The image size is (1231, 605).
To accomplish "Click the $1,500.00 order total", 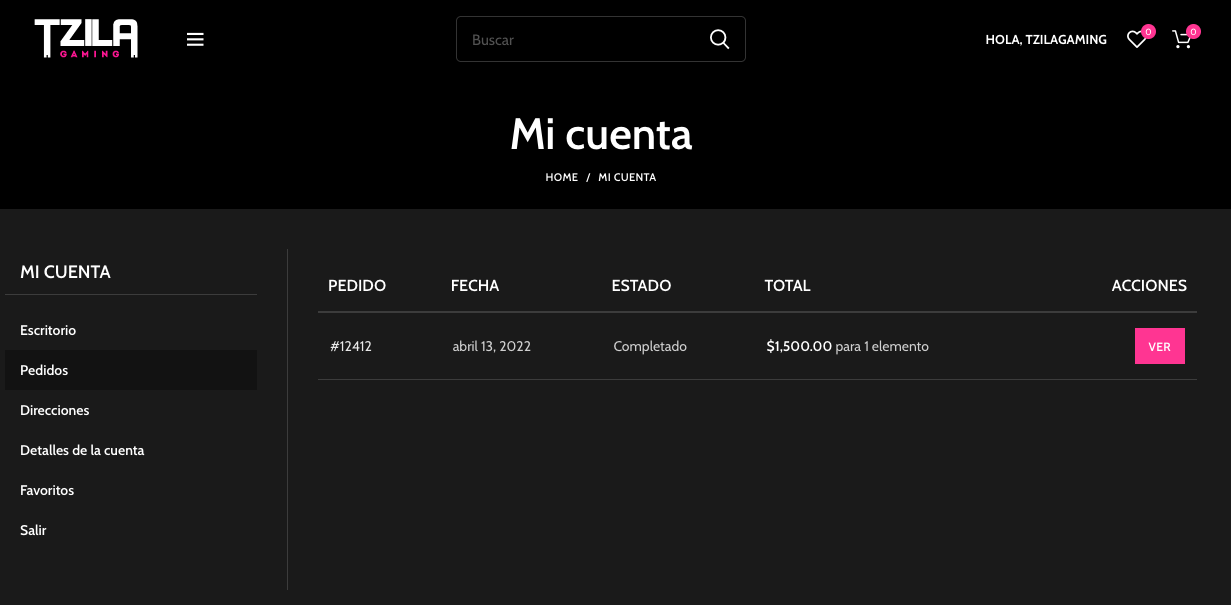I will (x=799, y=346).
